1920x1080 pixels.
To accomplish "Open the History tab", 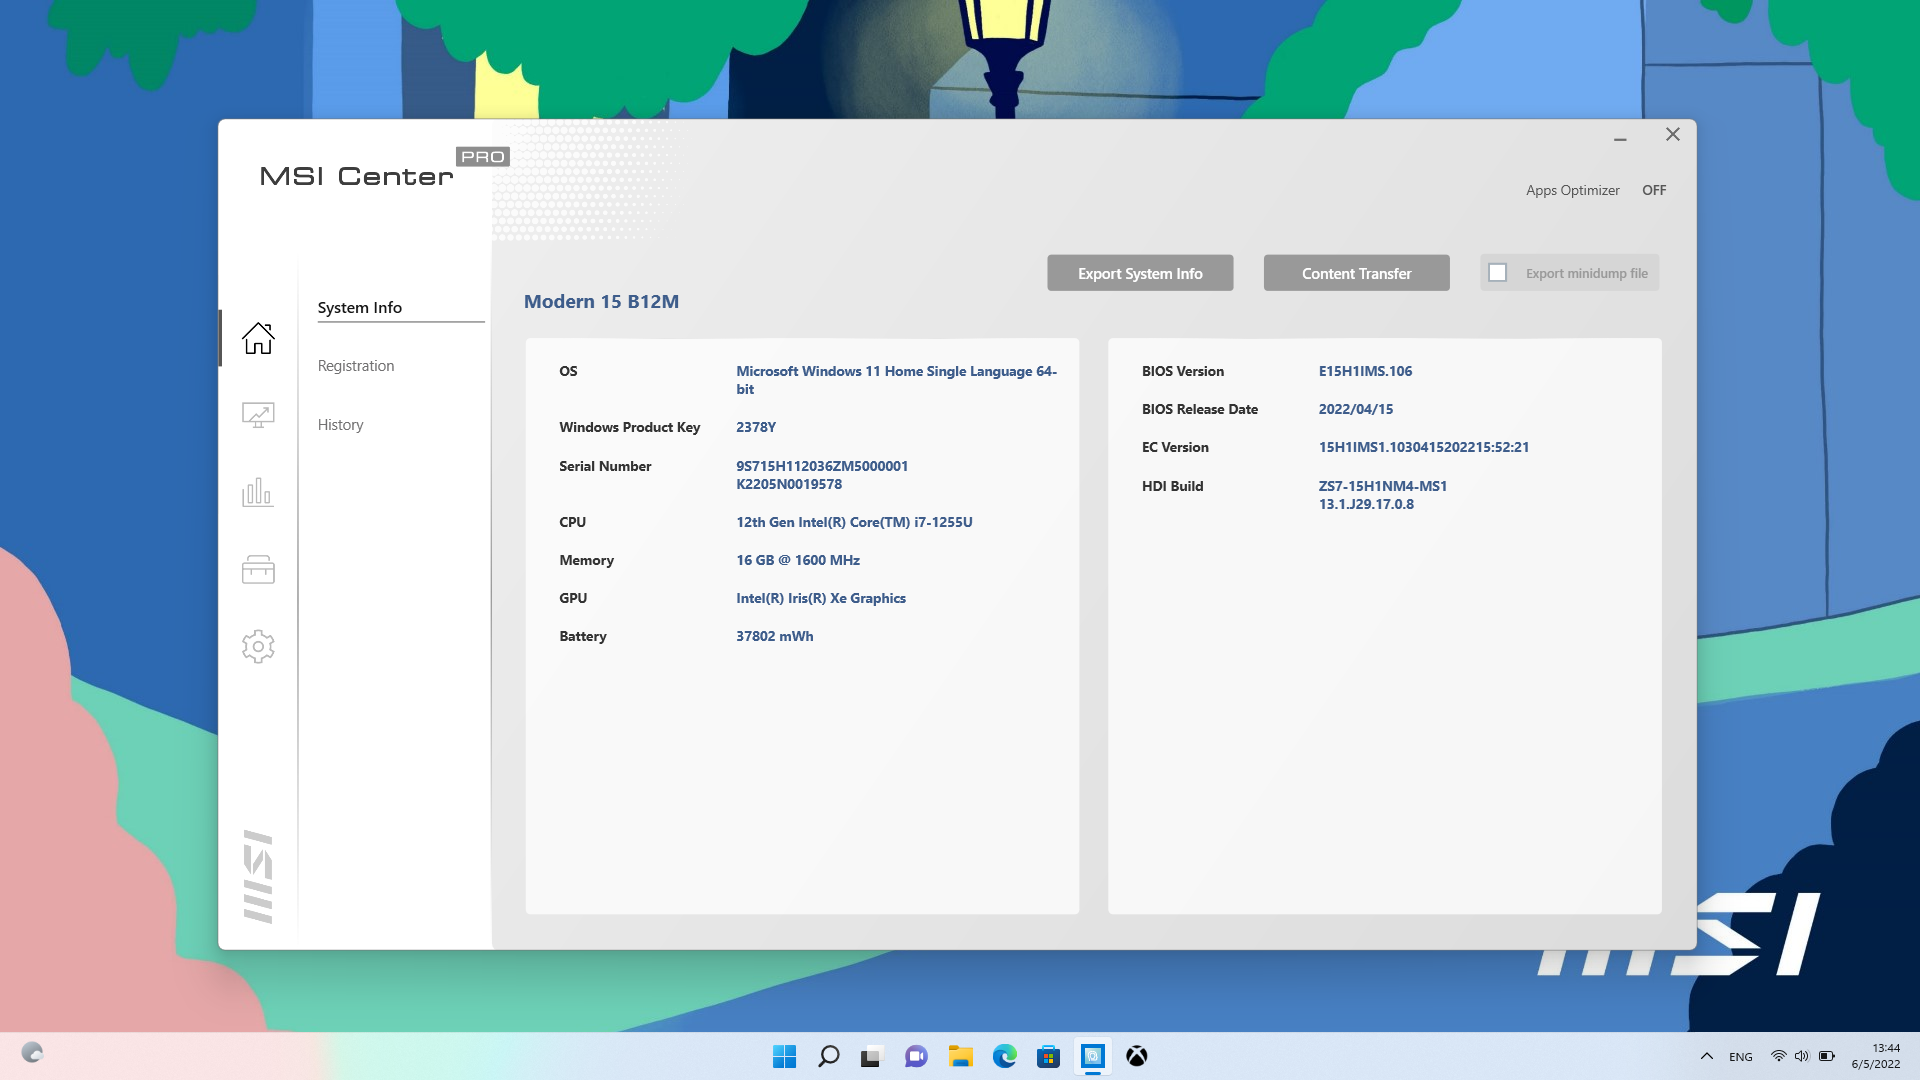I will tap(340, 425).
